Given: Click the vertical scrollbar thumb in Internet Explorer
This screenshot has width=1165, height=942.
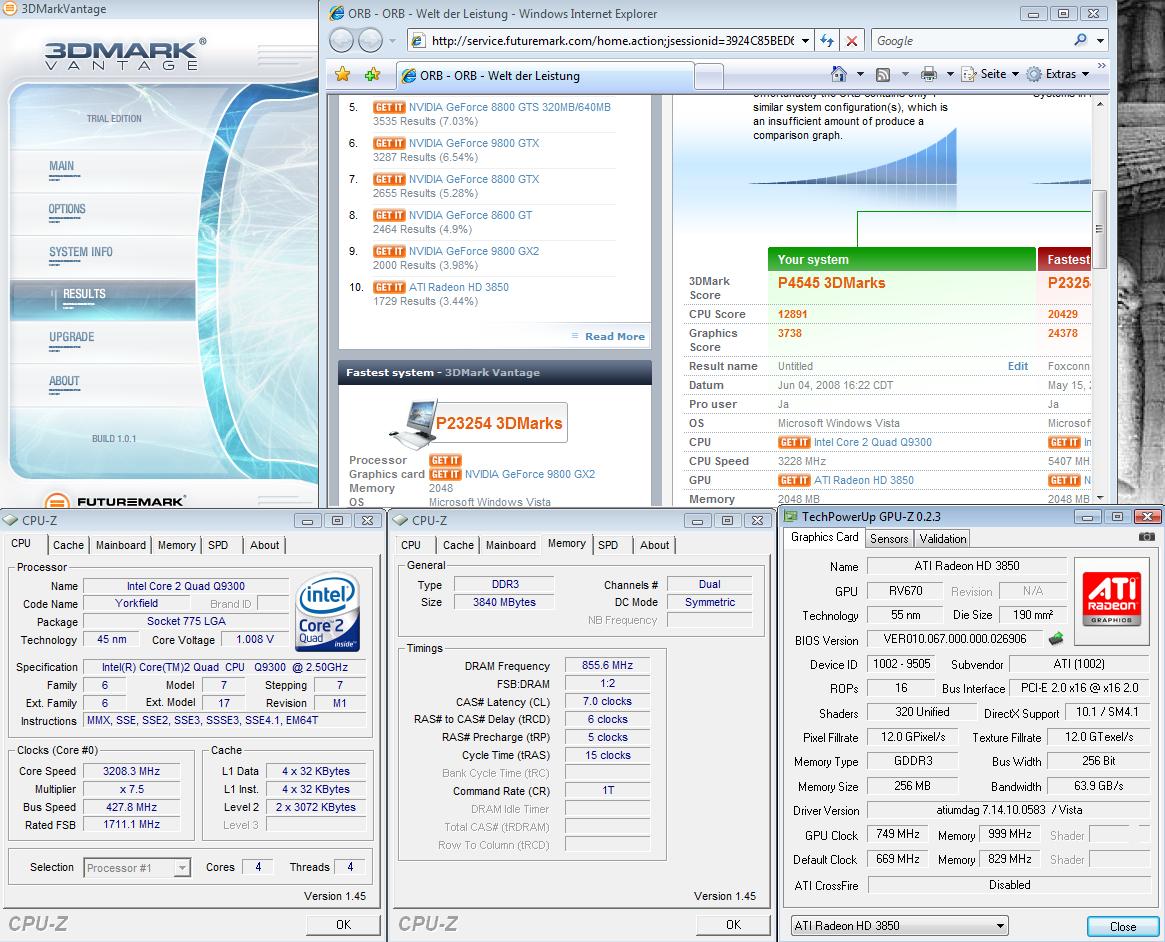Looking at the screenshot, I should click(x=1100, y=229).
